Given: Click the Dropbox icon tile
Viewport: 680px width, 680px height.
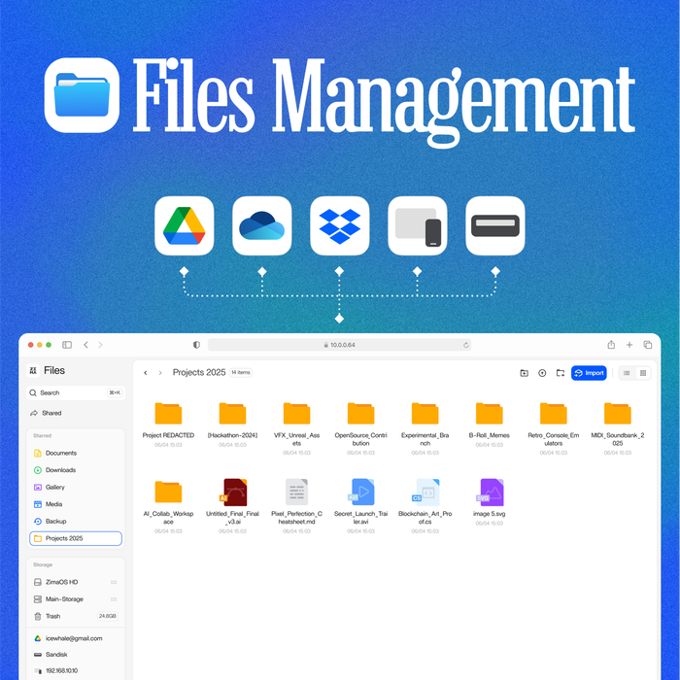Looking at the screenshot, I should click(340, 226).
